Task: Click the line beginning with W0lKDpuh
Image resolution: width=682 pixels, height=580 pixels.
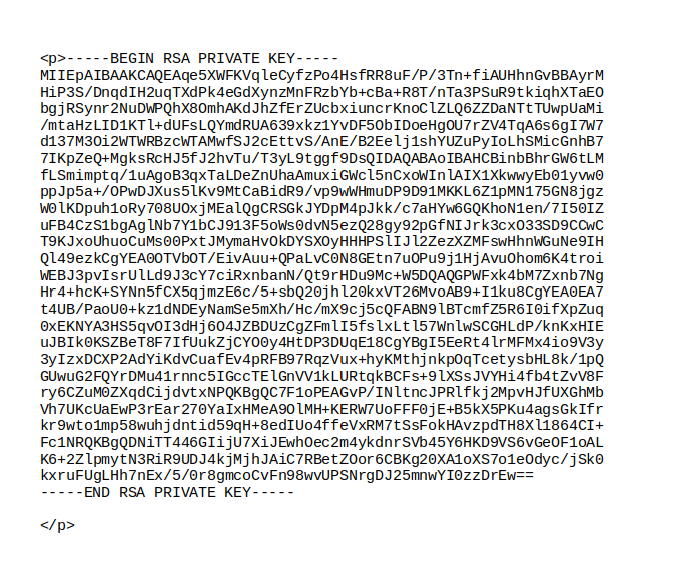Action: 322,209
